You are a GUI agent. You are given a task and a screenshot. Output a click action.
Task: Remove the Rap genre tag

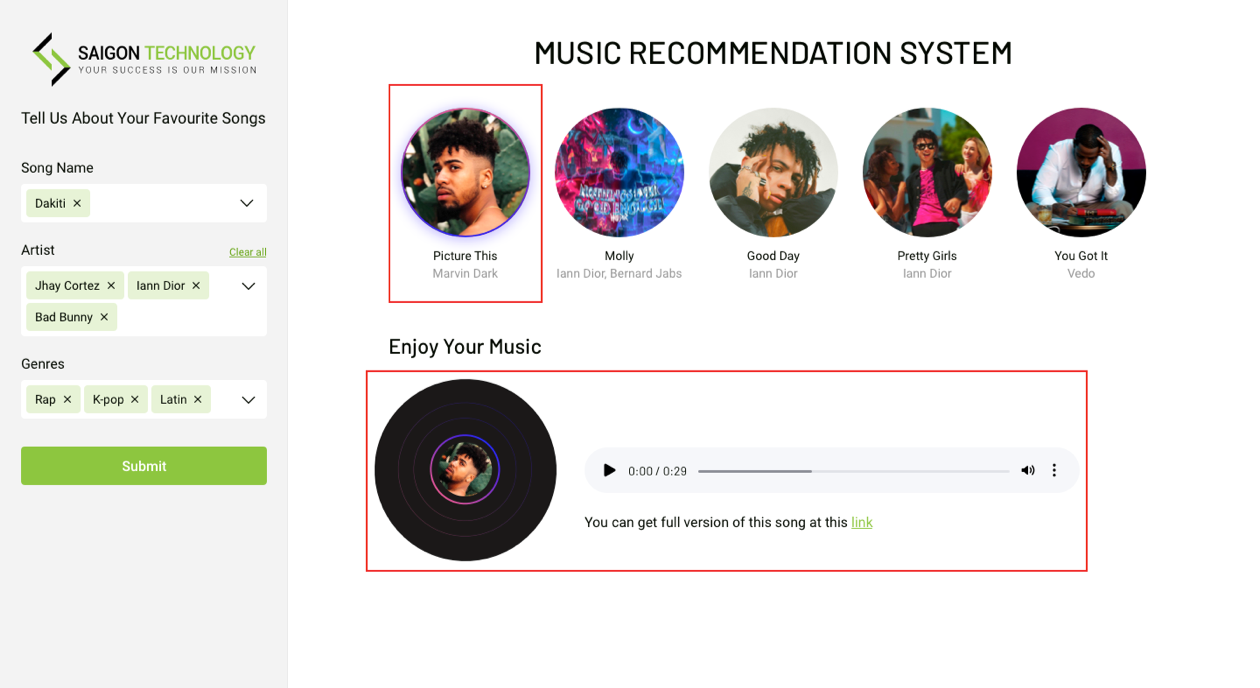[67, 399]
